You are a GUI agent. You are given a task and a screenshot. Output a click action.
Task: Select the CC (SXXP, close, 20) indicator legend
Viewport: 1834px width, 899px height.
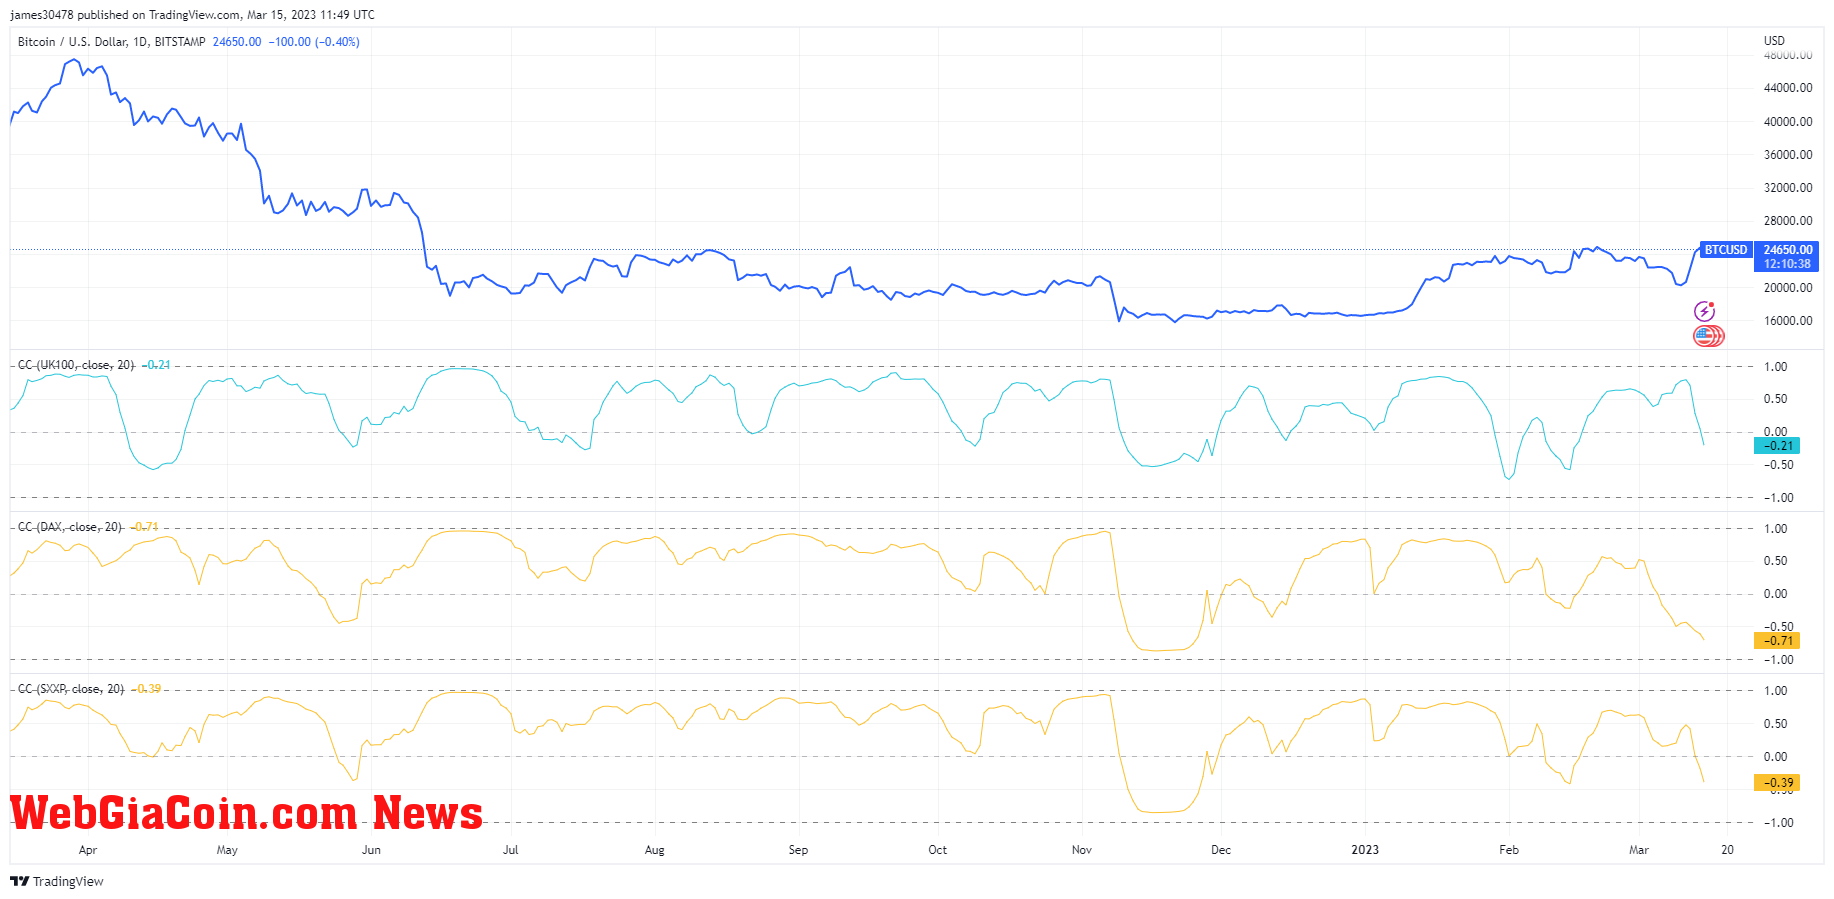tap(71, 689)
